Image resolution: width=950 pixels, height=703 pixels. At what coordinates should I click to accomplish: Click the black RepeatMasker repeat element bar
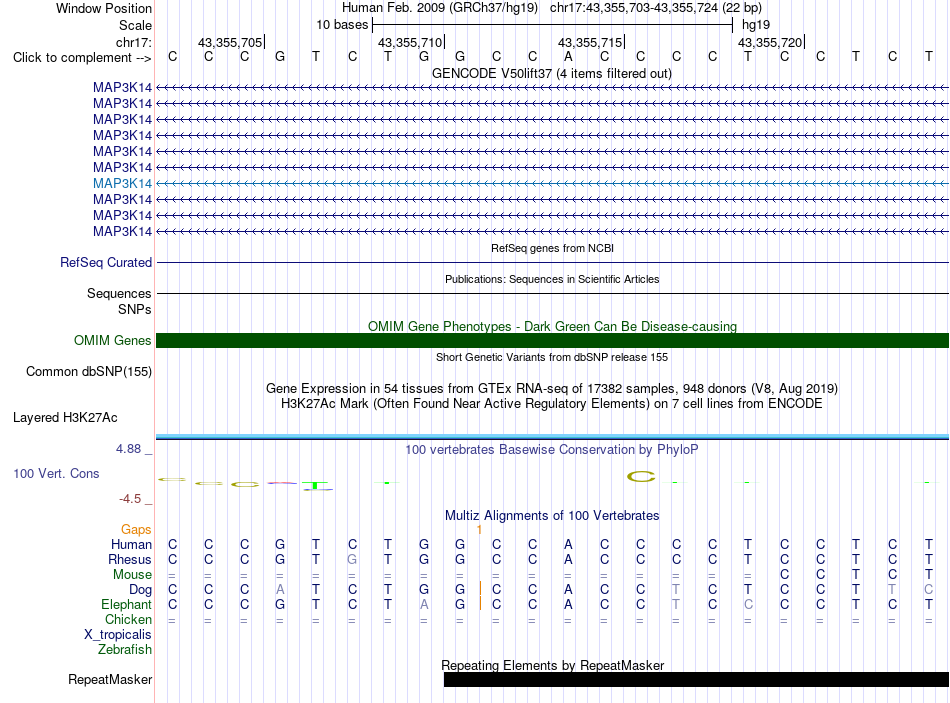click(696, 680)
